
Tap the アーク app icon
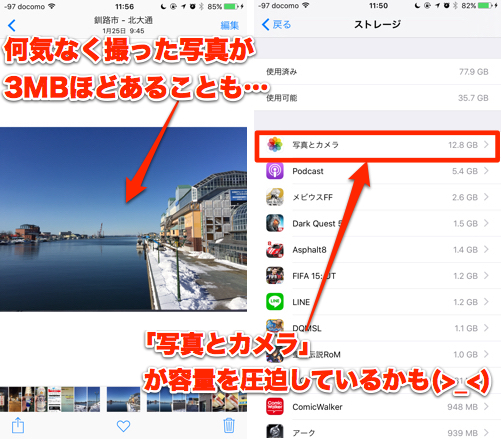click(x=275, y=431)
